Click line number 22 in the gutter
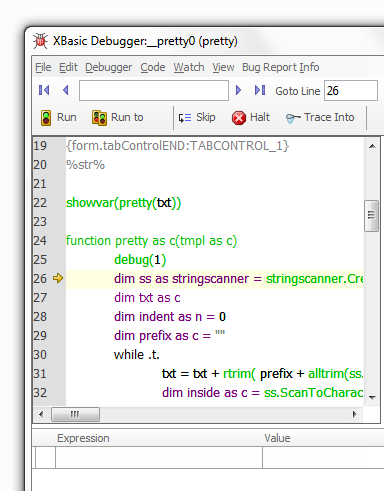The width and height of the screenshot is (384, 491). [x=40, y=203]
